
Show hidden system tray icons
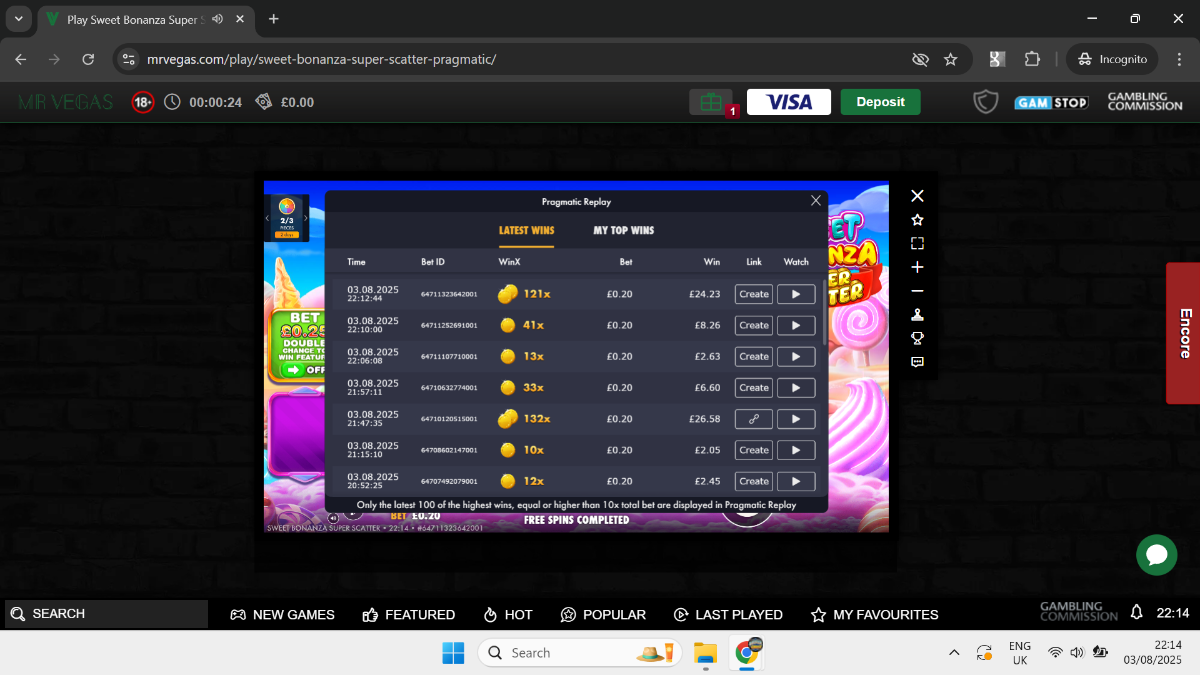pyautogui.click(x=954, y=653)
